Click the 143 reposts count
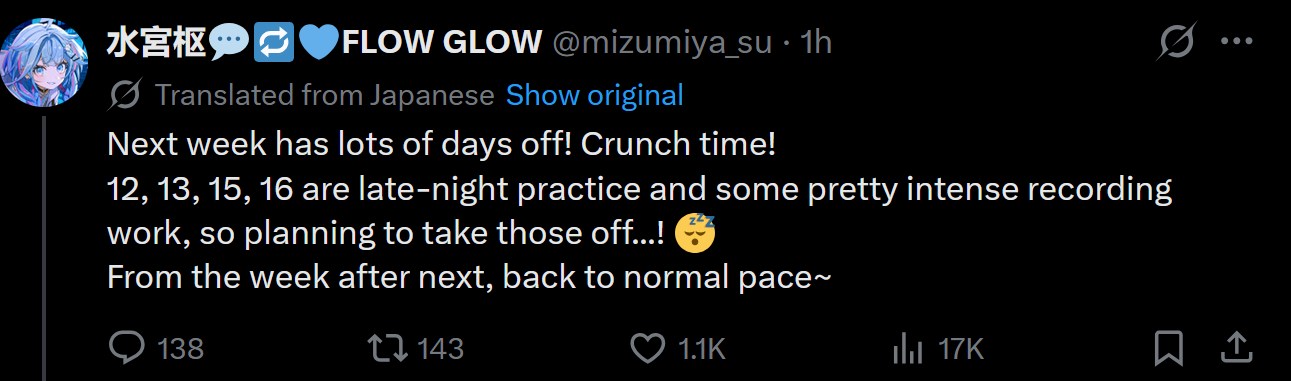 tap(440, 348)
